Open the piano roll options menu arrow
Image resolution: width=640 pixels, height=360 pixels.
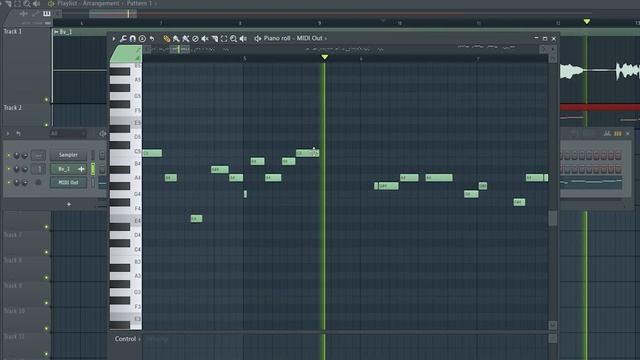114,39
